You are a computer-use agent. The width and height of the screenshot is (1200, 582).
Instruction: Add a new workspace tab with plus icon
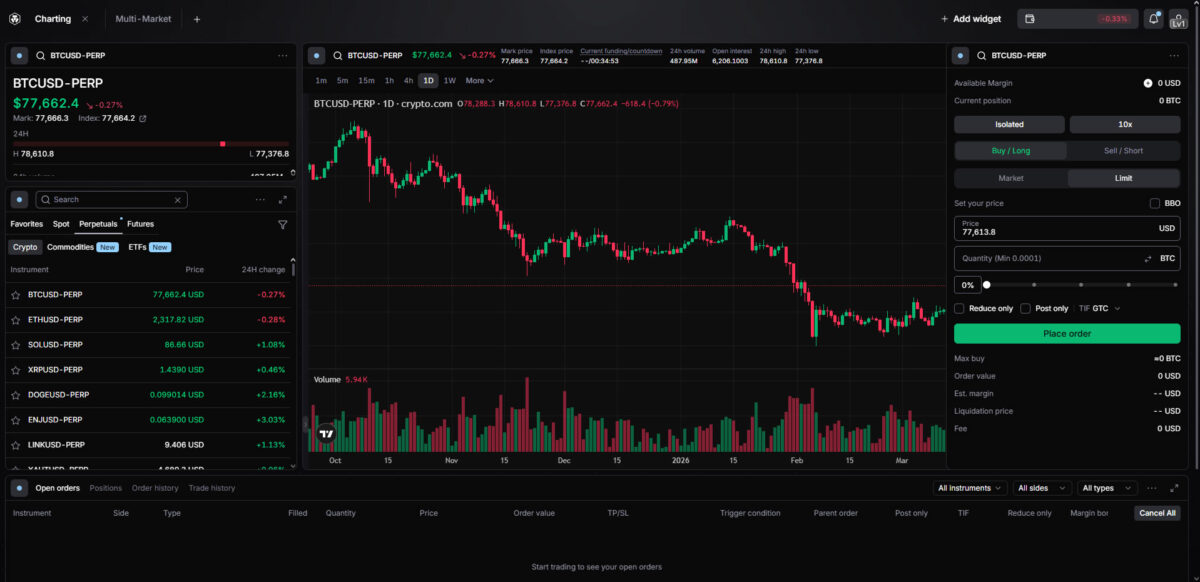point(196,19)
